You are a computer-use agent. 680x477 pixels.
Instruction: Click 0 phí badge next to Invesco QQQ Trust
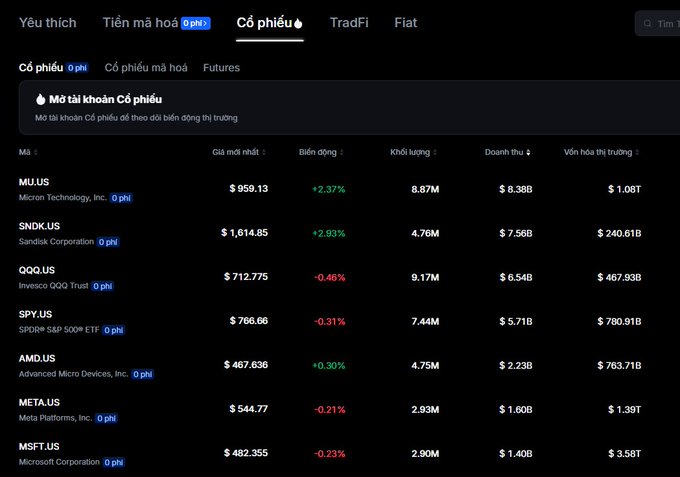(102, 286)
